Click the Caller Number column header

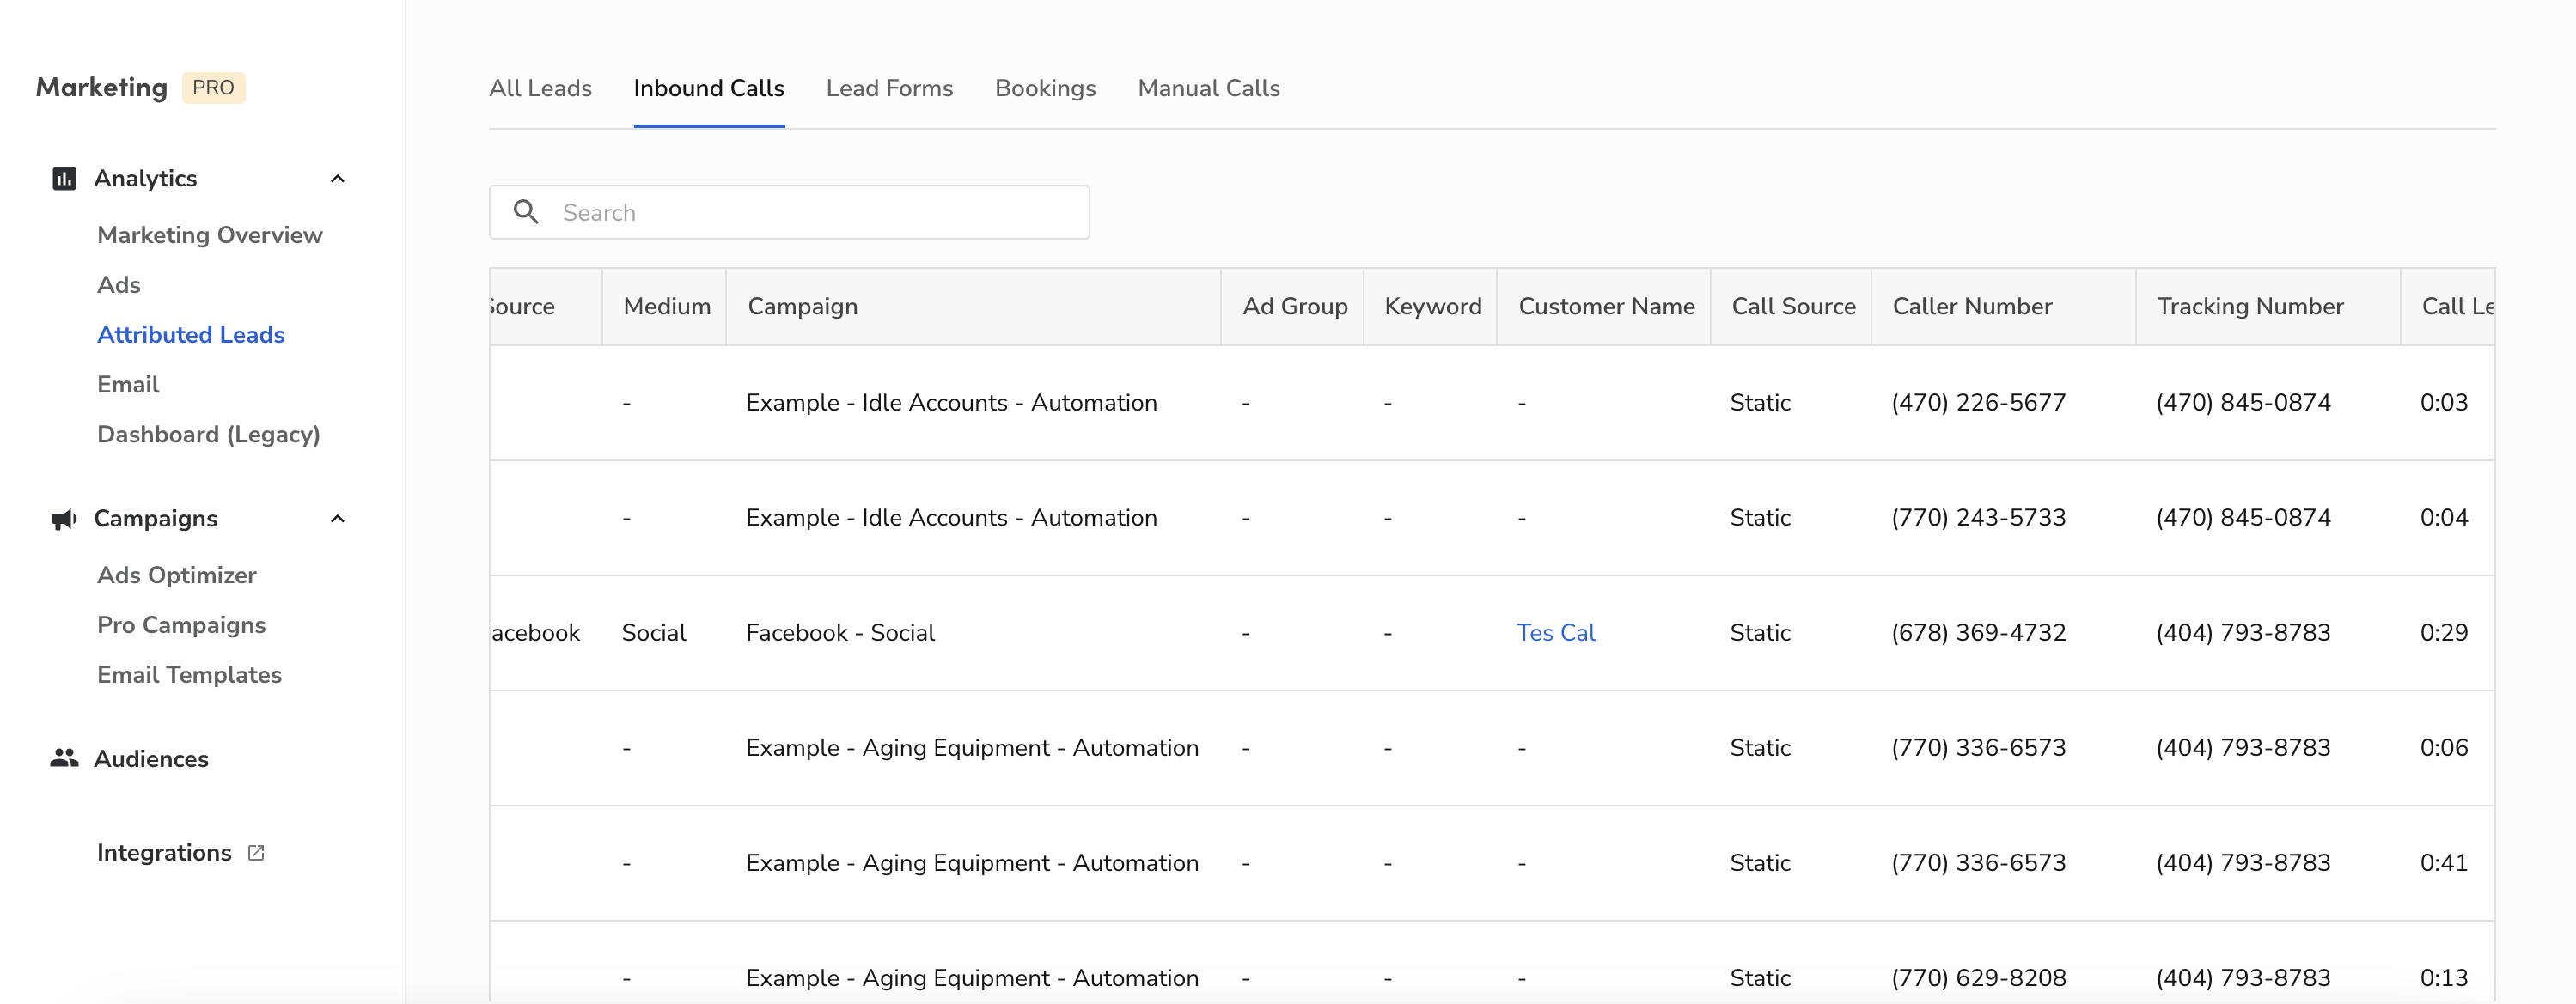point(1971,306)
